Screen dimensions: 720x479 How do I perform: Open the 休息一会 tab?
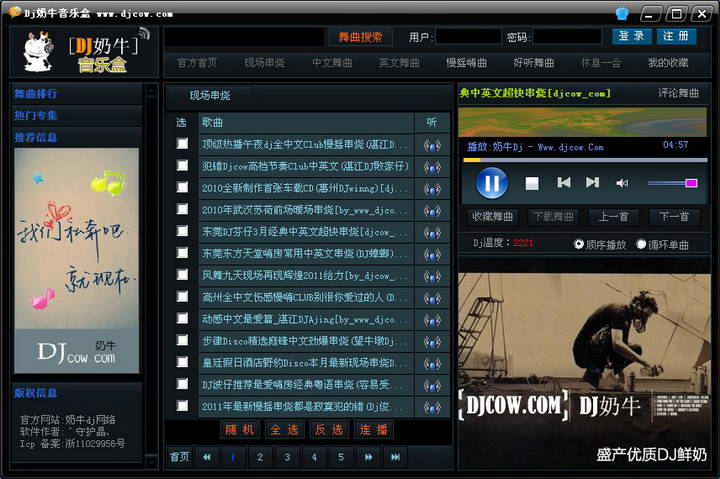(x=601, y=63)
